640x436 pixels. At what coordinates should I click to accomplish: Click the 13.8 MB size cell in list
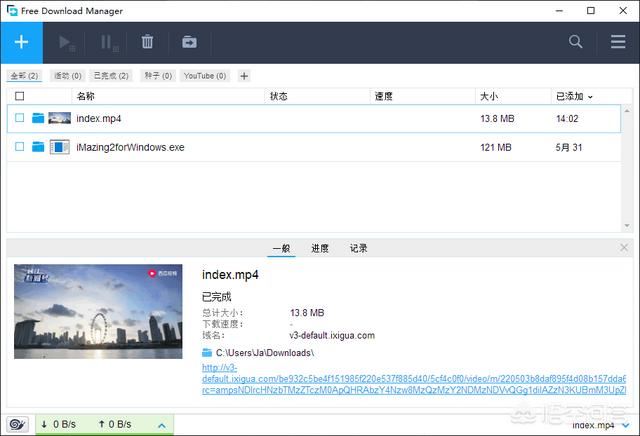[x=497, y=119]
